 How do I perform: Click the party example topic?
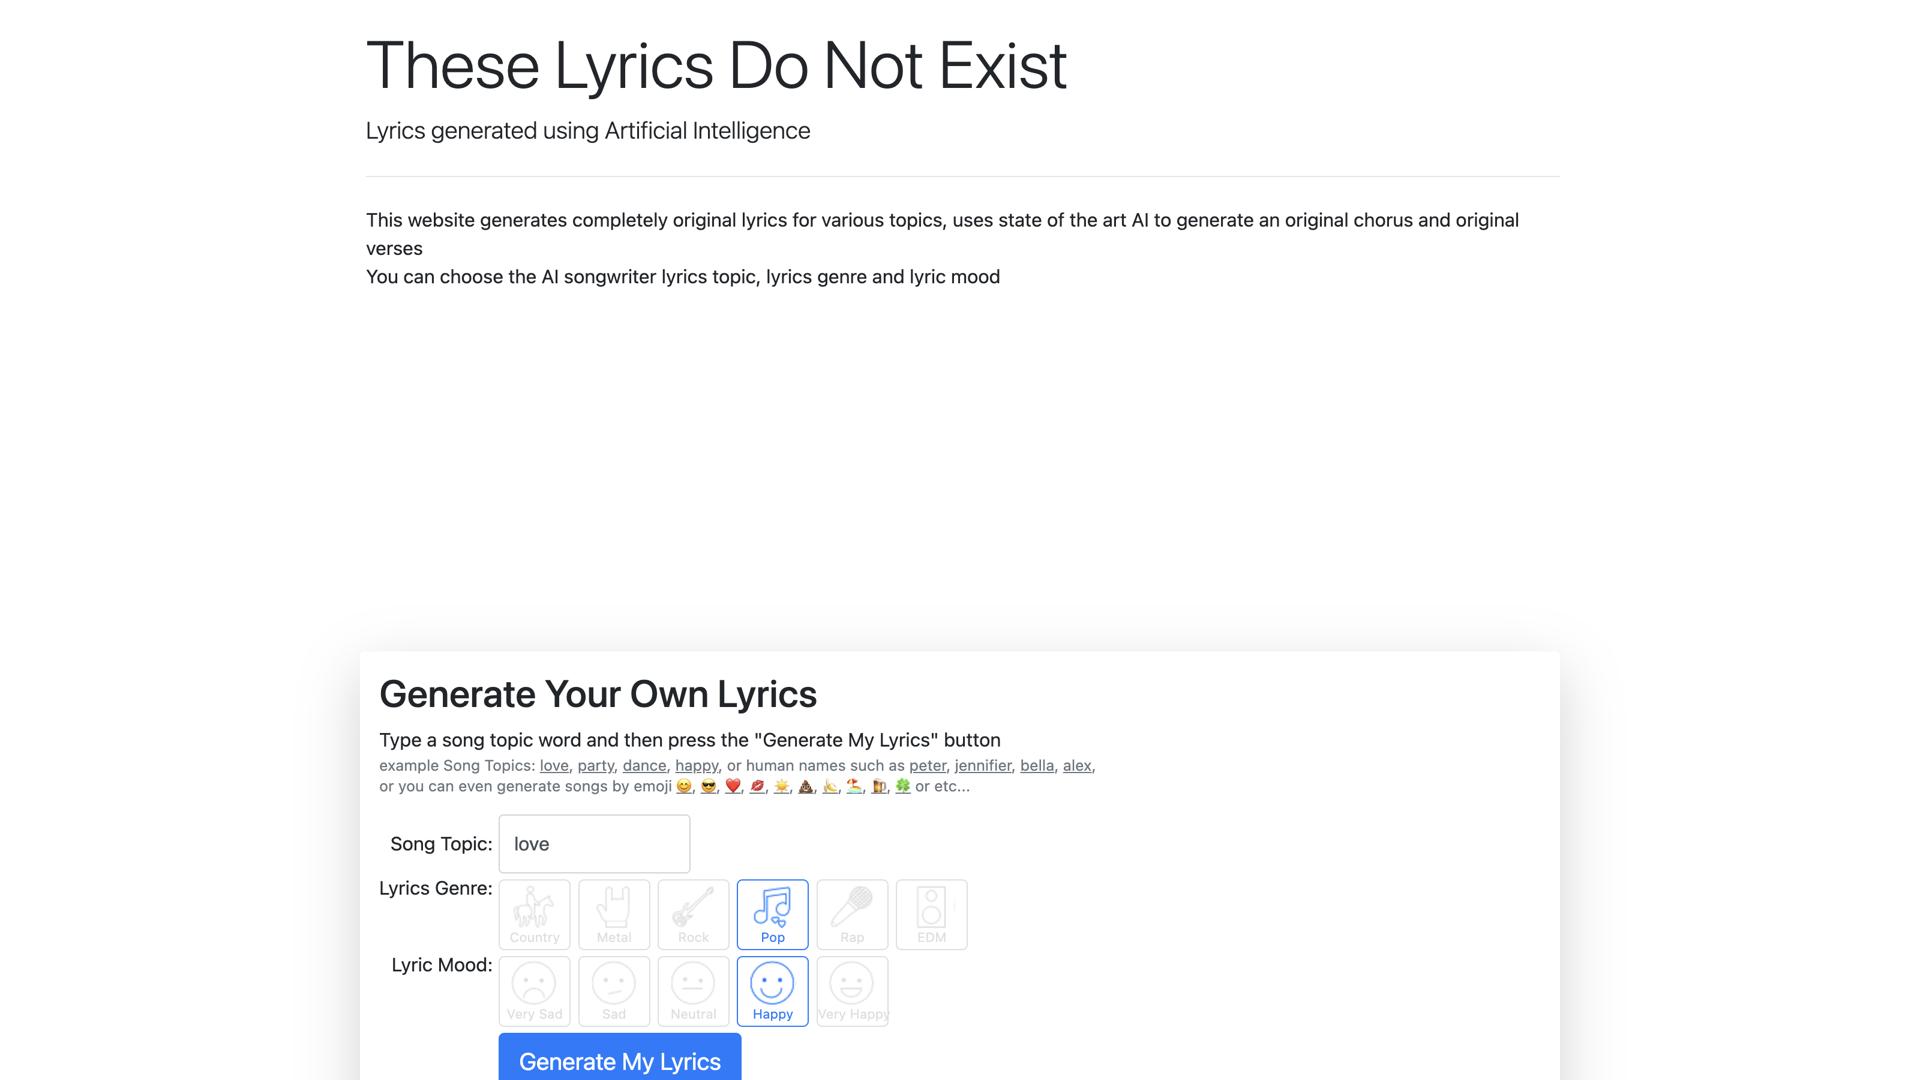(x=595, y=765)
